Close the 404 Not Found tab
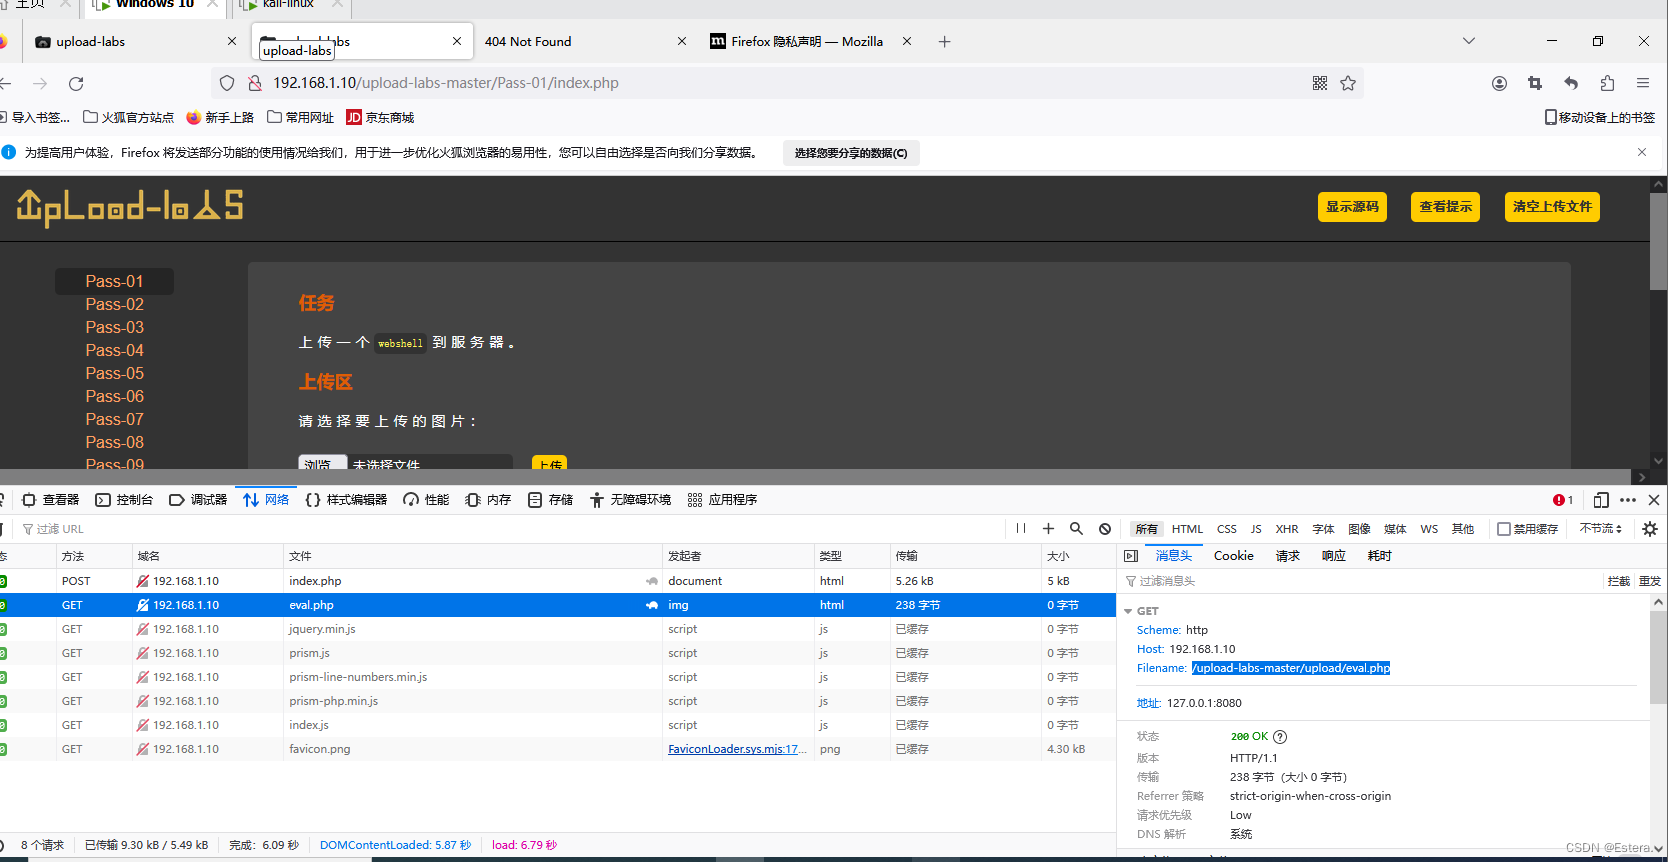 coord(682,41)
